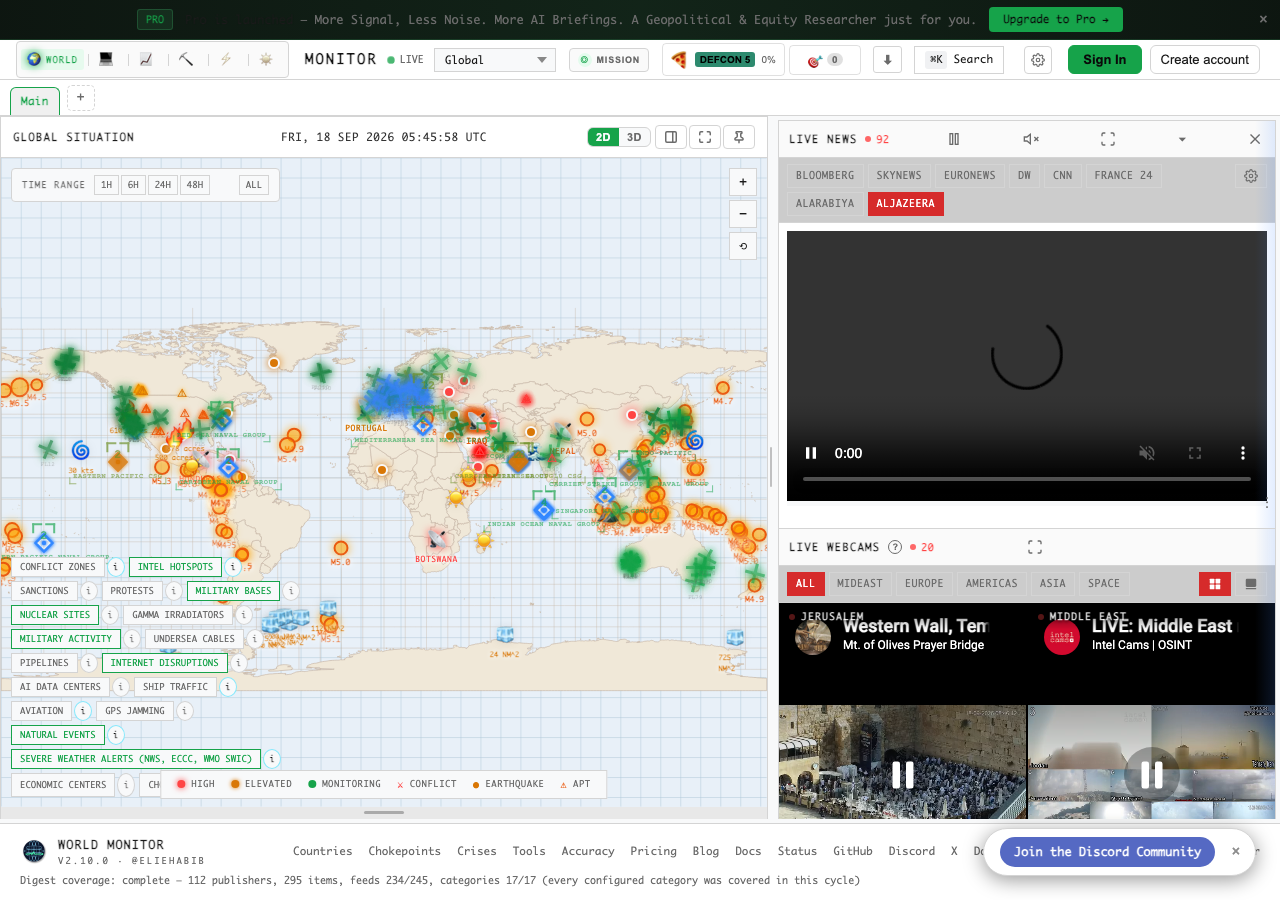Expand the Live Webcams panel to fullscreen

tap(1035, 547)
